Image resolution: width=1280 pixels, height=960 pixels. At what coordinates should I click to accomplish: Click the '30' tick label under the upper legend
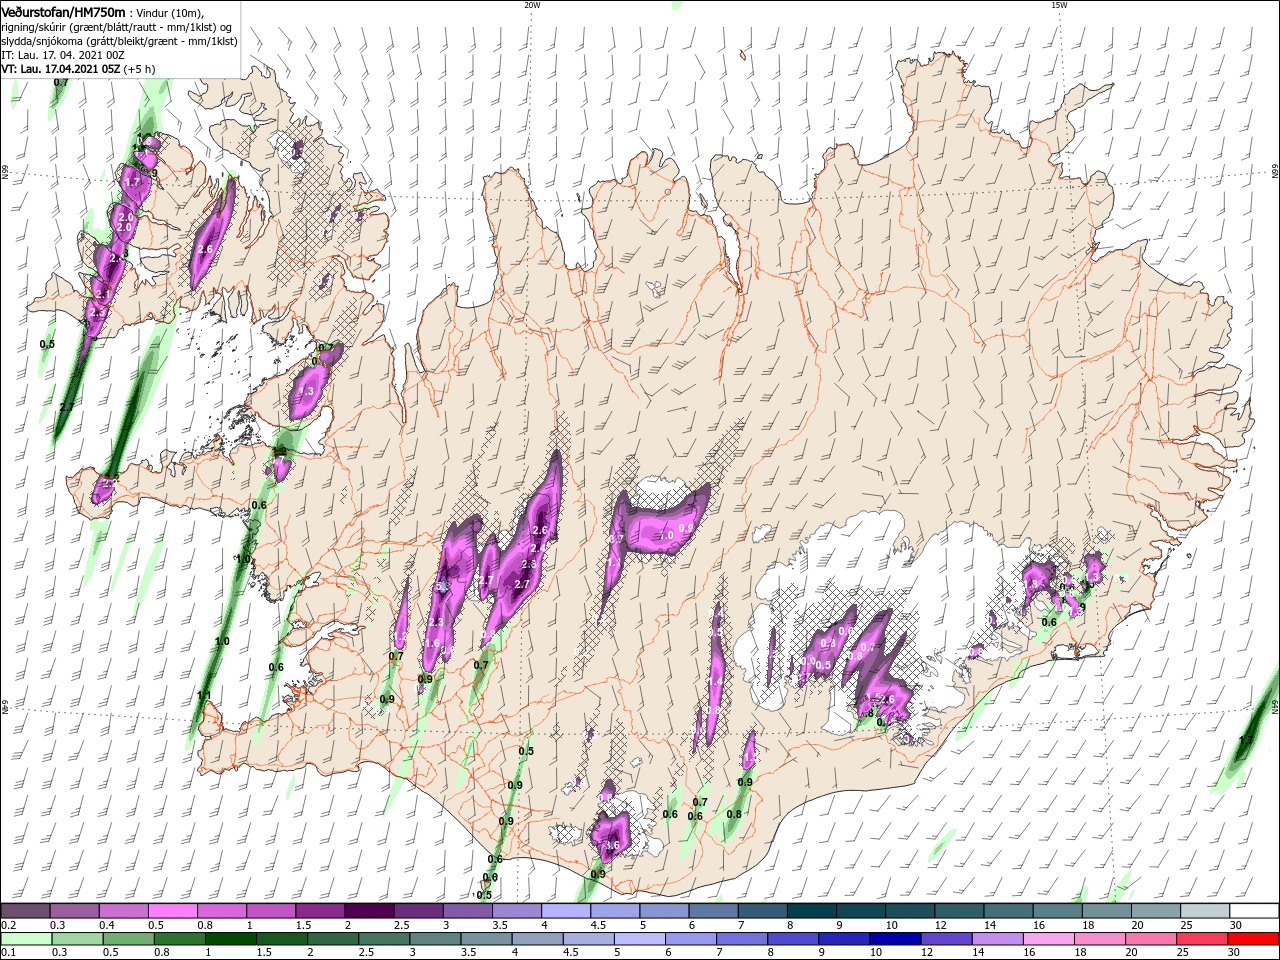click(x=1236, y=925)
